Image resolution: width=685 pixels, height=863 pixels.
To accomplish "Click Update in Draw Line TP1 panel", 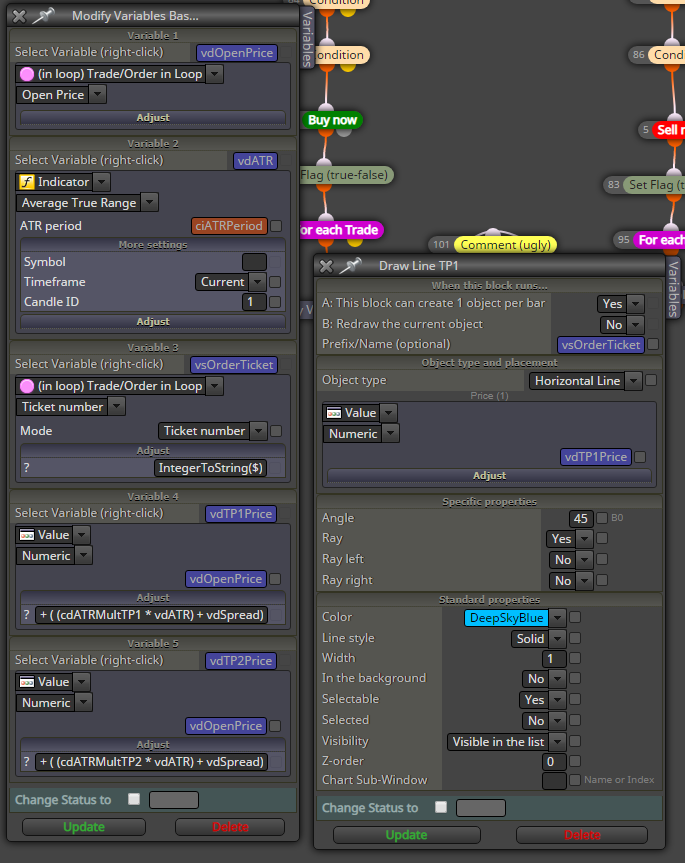I will pyautogui.click(x=407, y=835).
